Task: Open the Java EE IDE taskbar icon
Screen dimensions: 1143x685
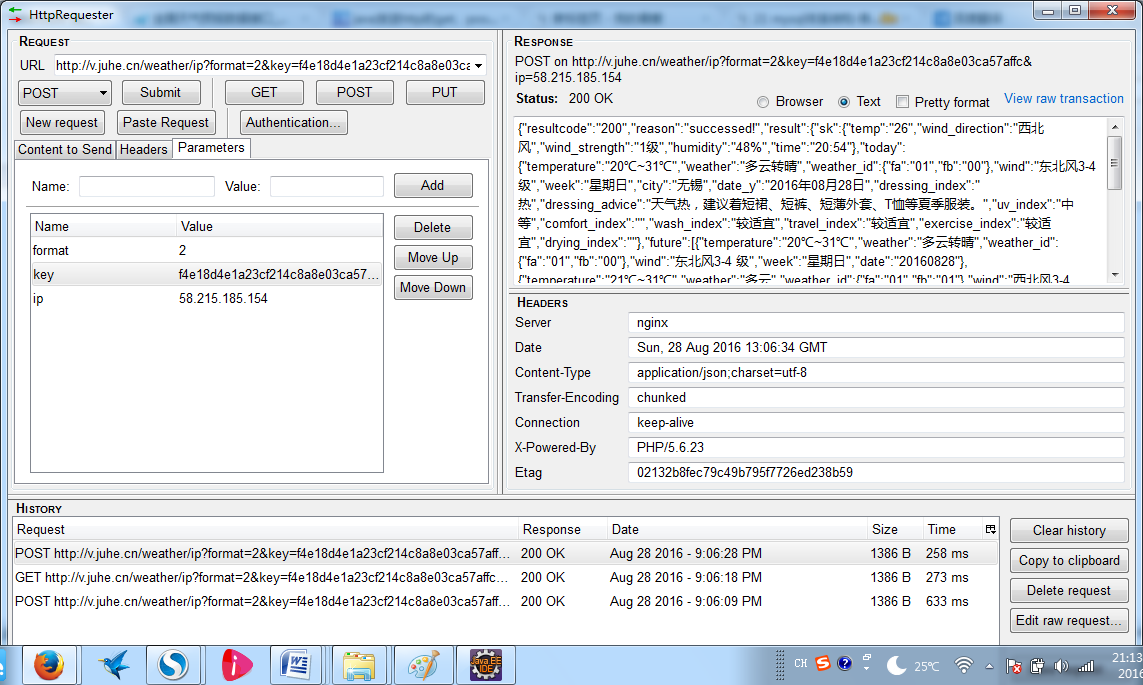Action: click(485, 665)
